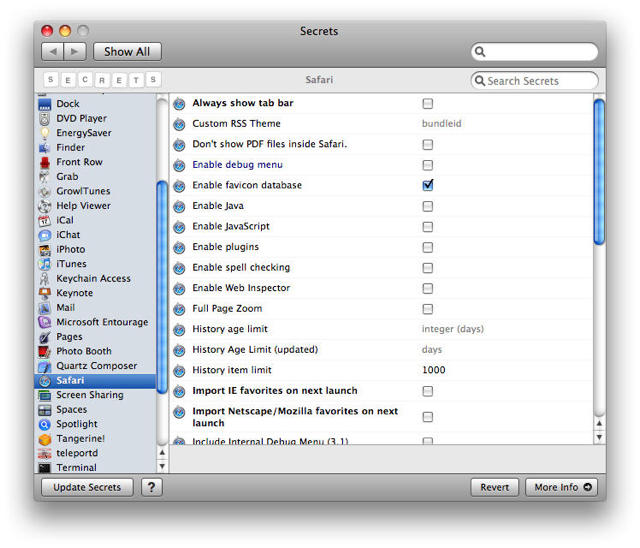
Task: Click the Show All toolbar button
Action: [127, 51]
